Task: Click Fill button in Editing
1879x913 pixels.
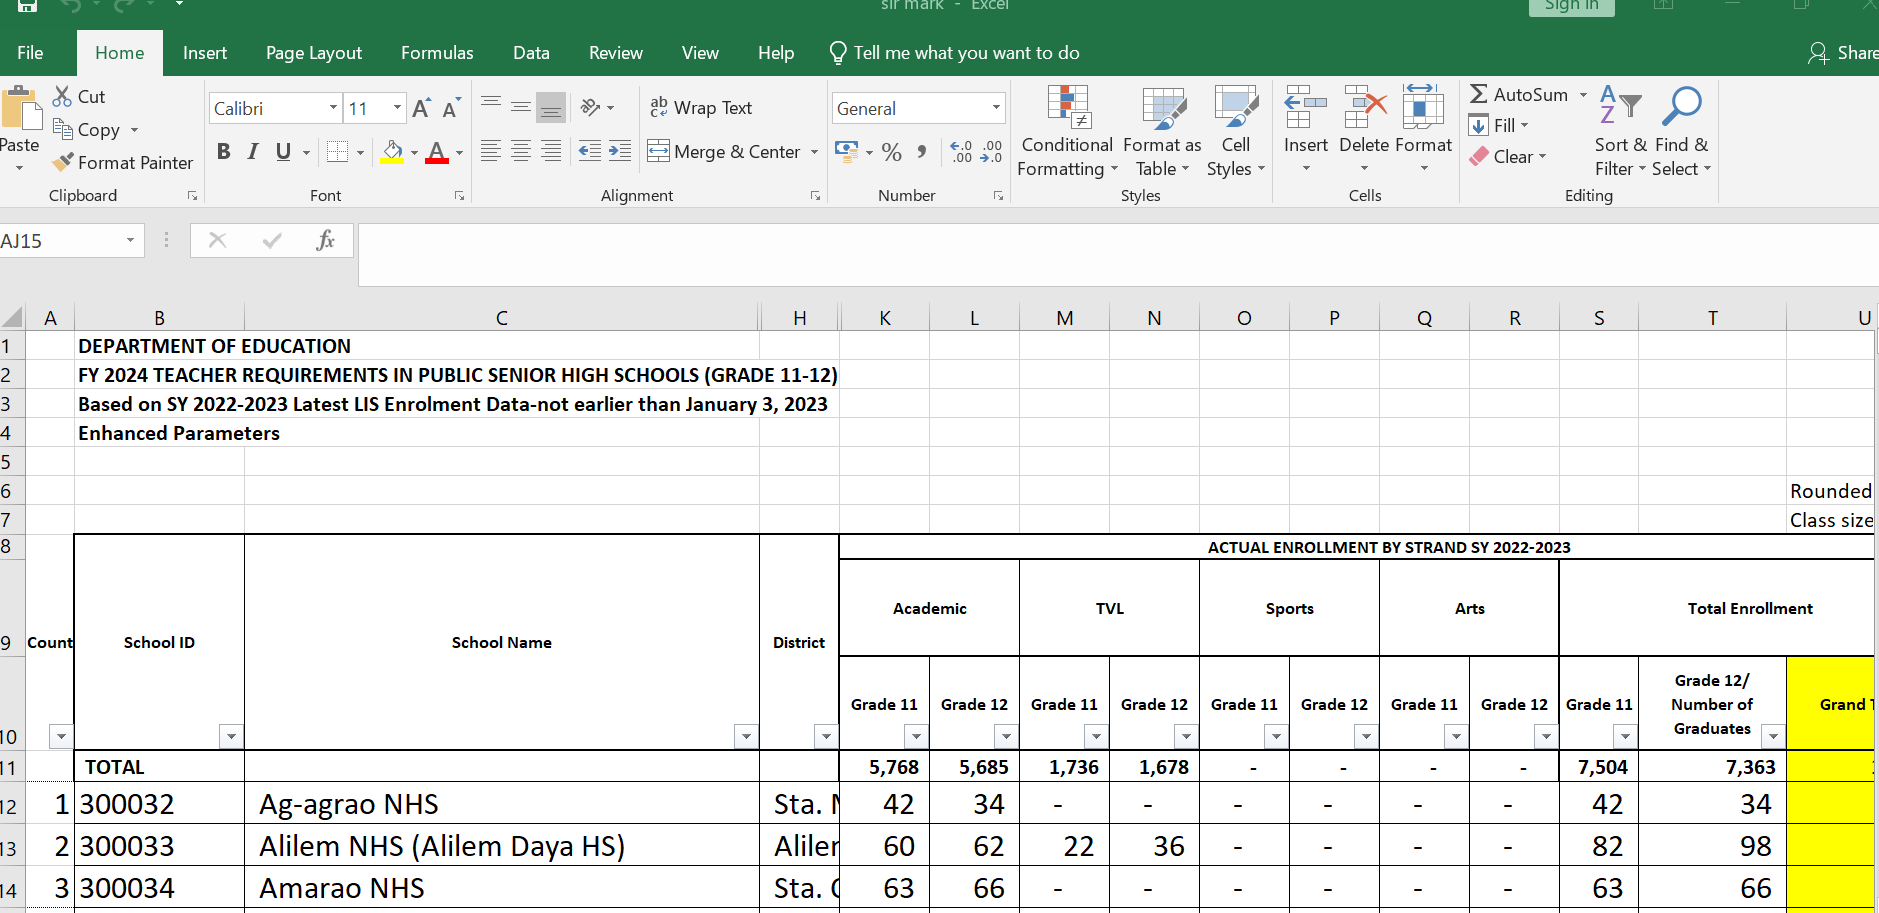Action: click(x=1498, y=125)
